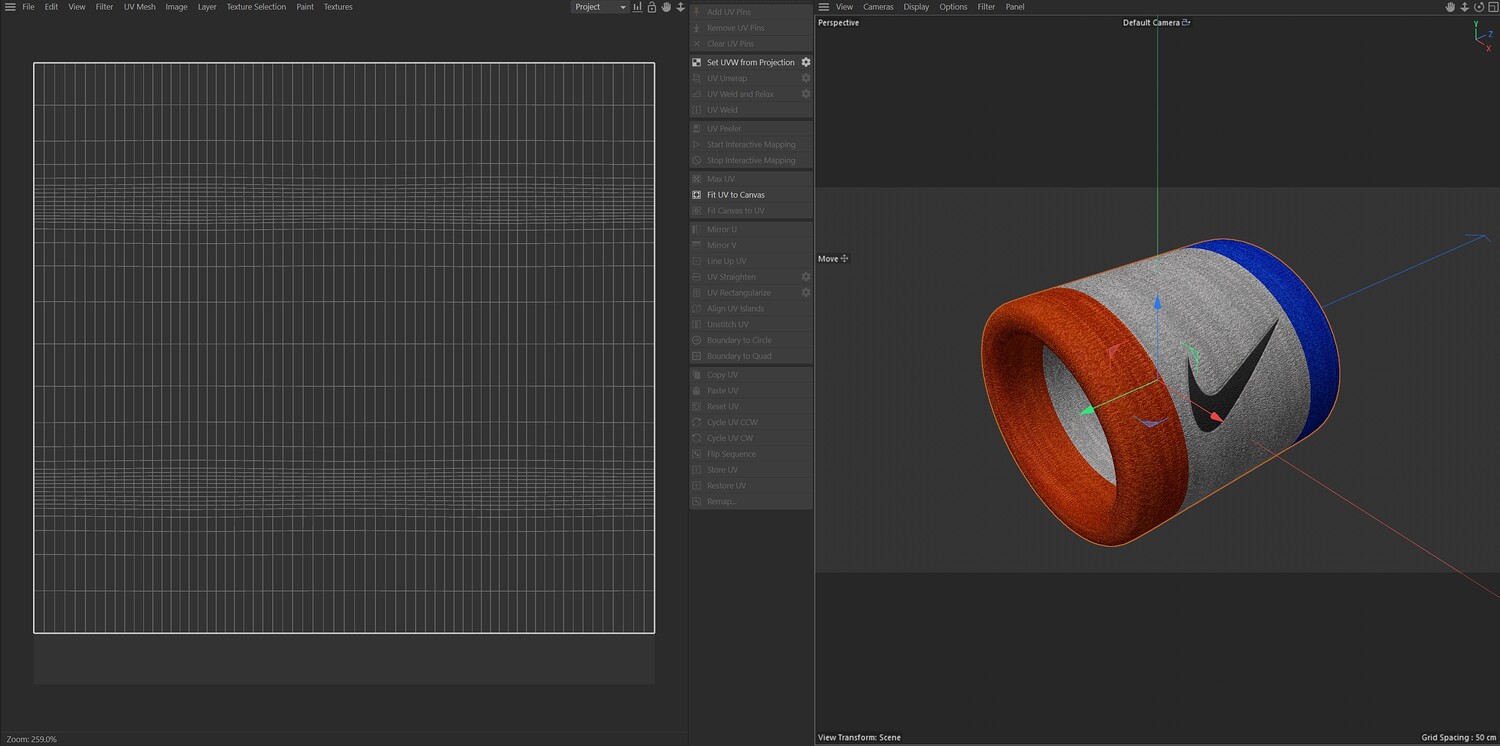This screenshot has height=746, width=1500.
Task: Open Set UVW from Projection settings gear
Action: (x=806, y=62)
